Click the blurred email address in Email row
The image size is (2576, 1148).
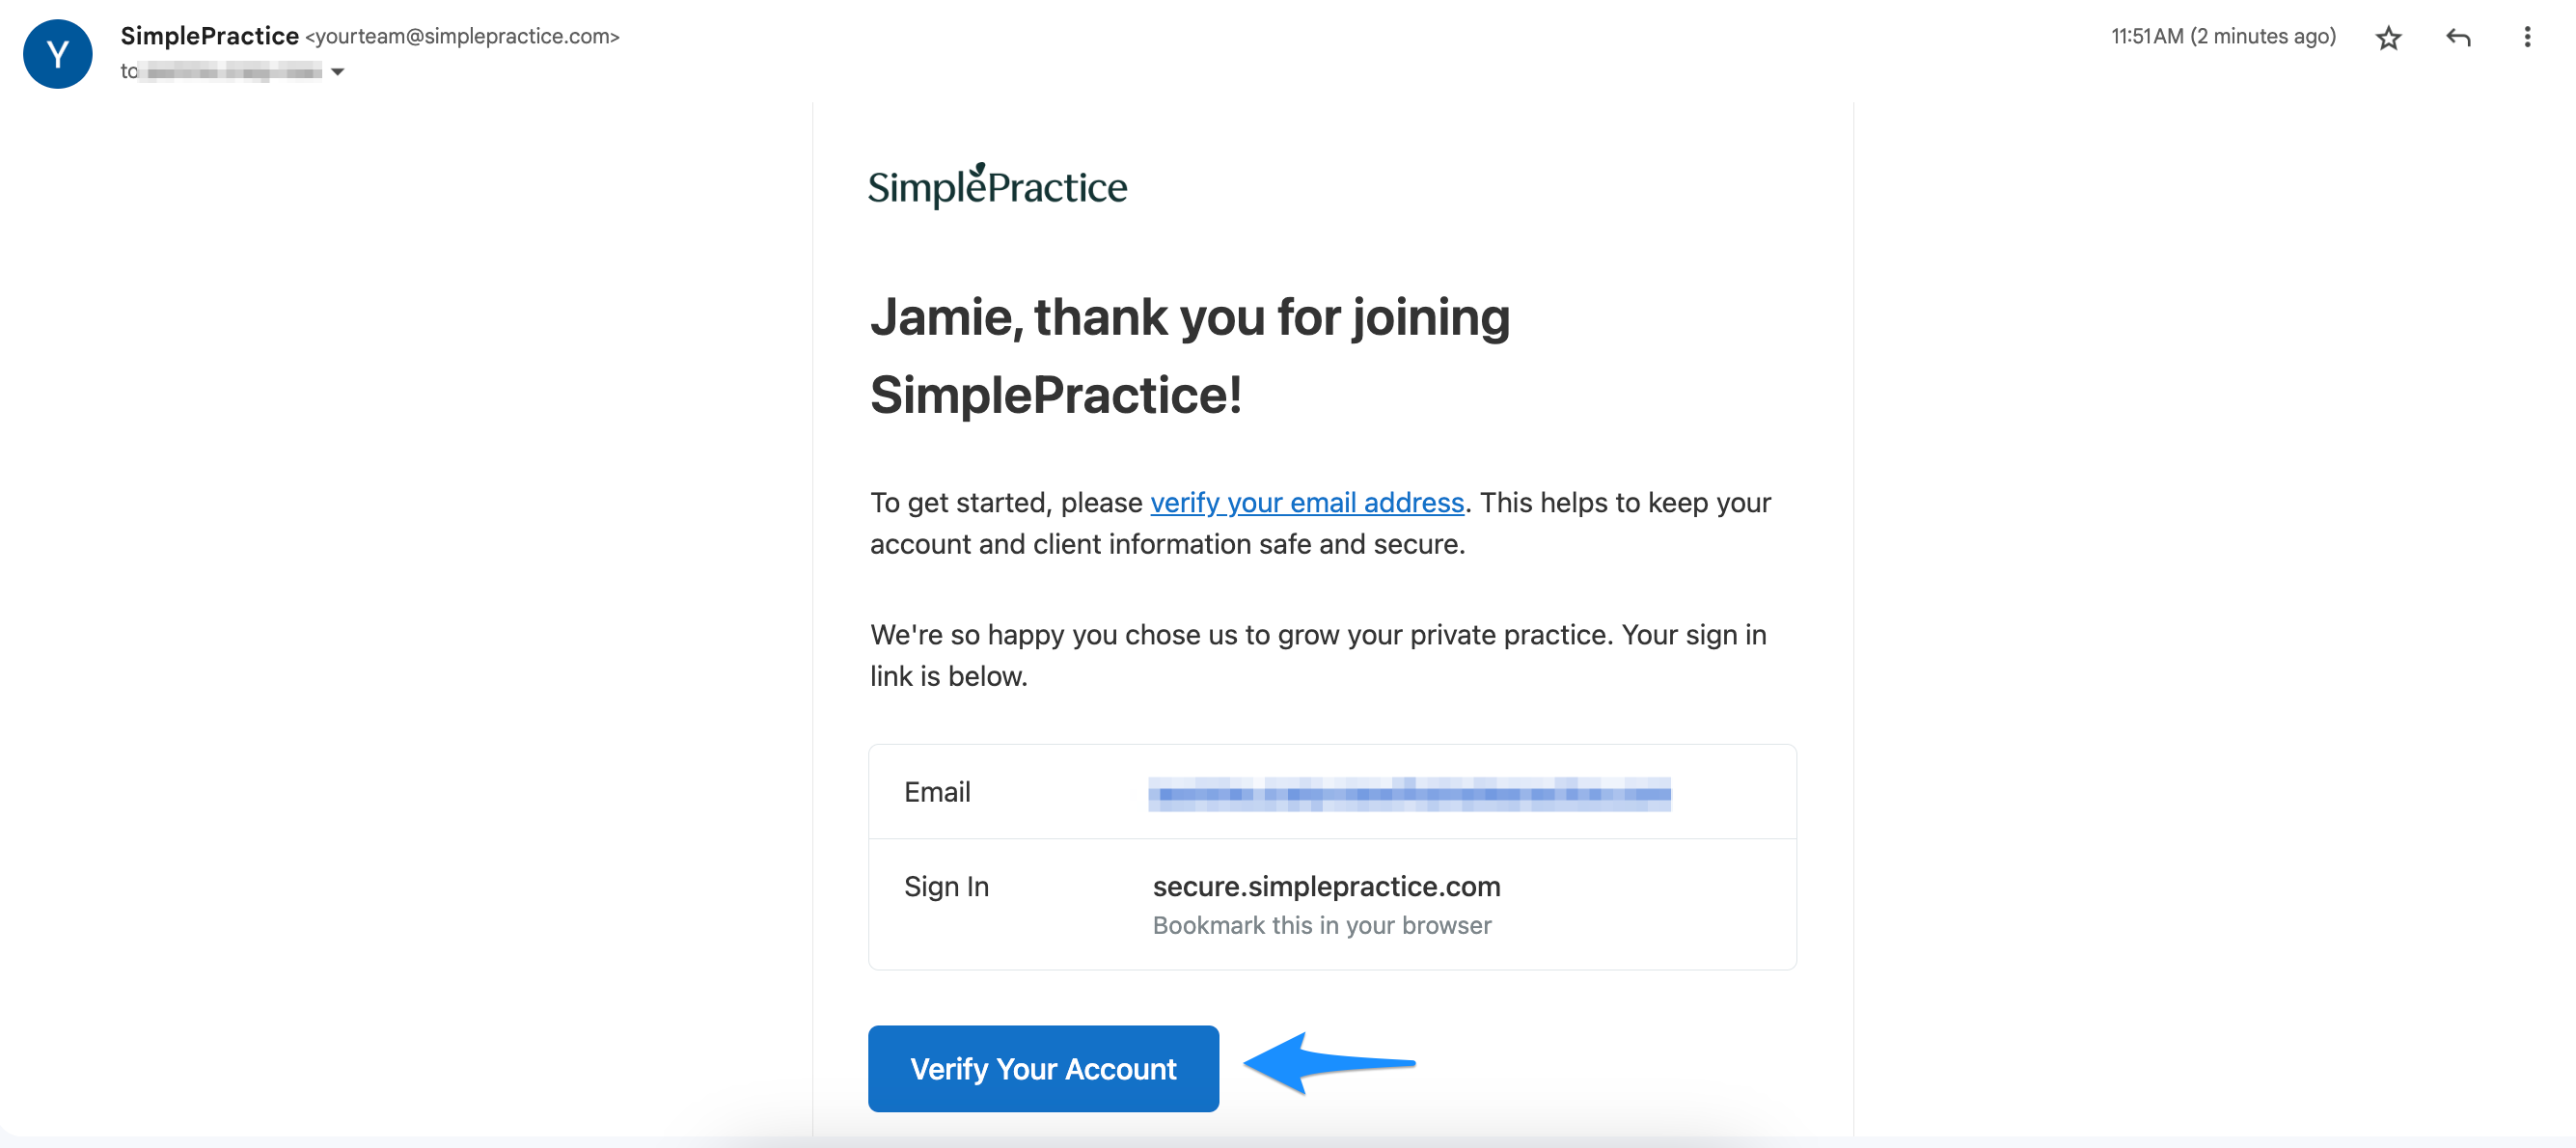(x=1408, y=794)
